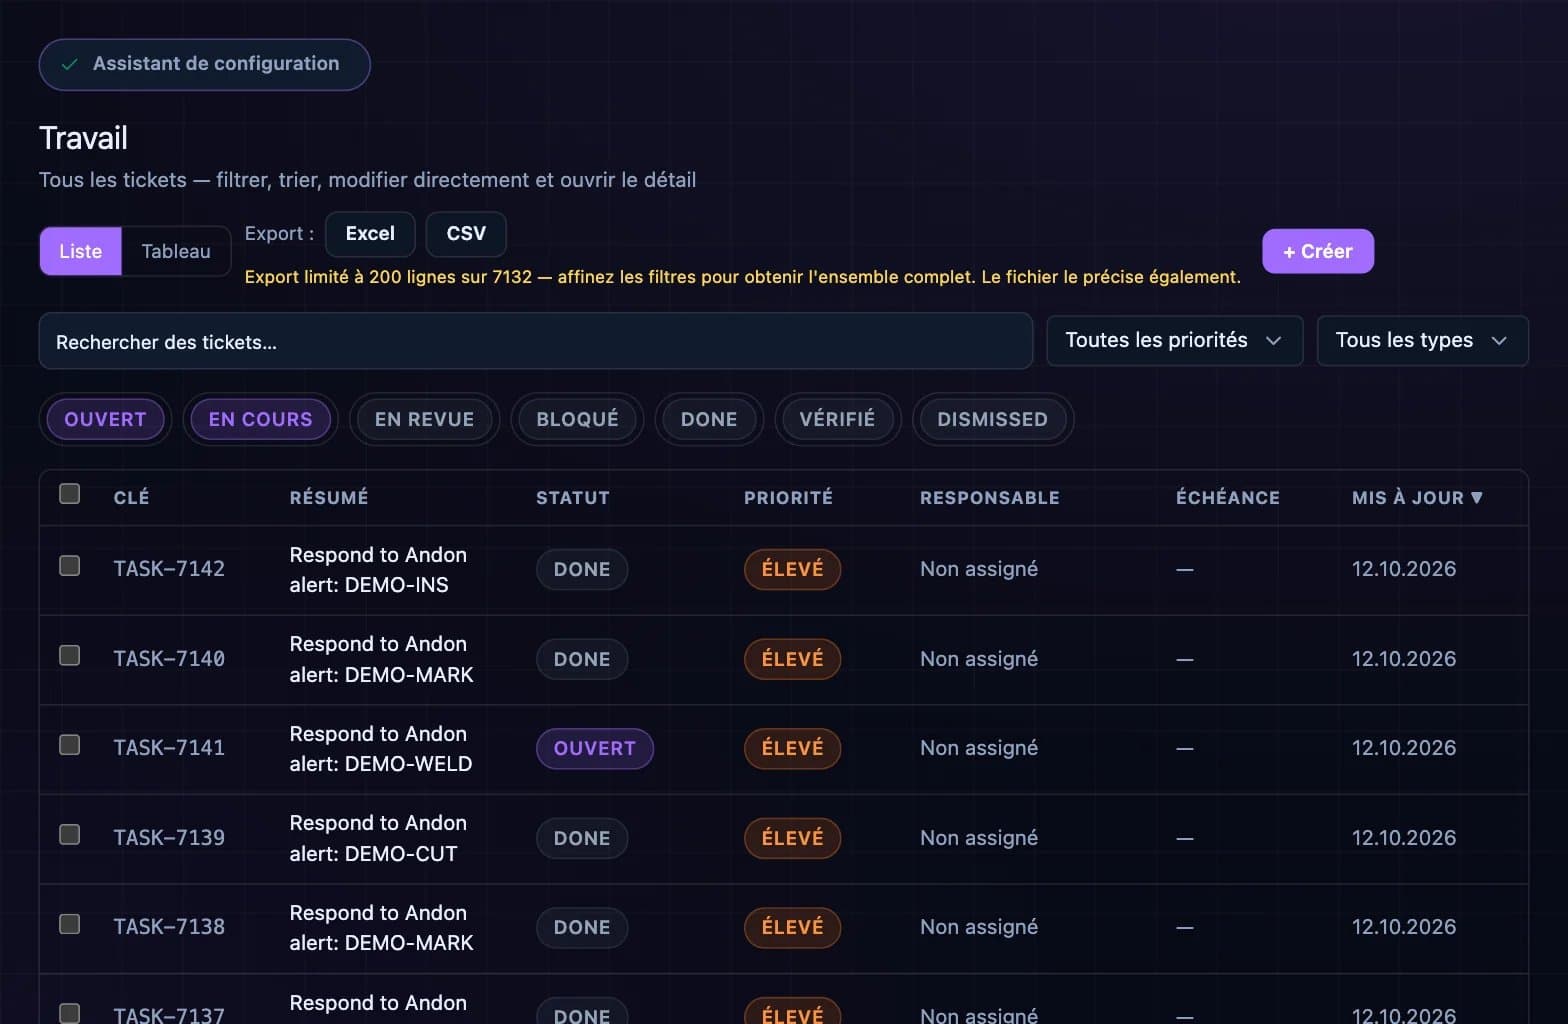Toggle the OUVERT status filter
The width and height of the screenshot is (1568, 1024).
click(105, 419)
